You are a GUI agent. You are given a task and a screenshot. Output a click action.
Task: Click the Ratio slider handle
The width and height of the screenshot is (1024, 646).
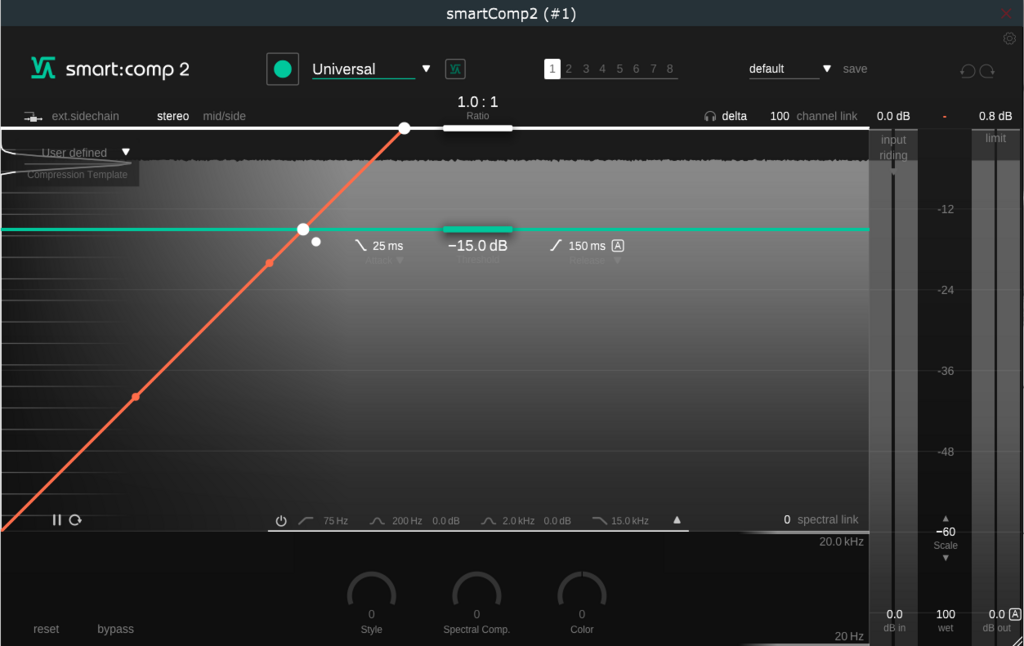click(x=477, y=128)
